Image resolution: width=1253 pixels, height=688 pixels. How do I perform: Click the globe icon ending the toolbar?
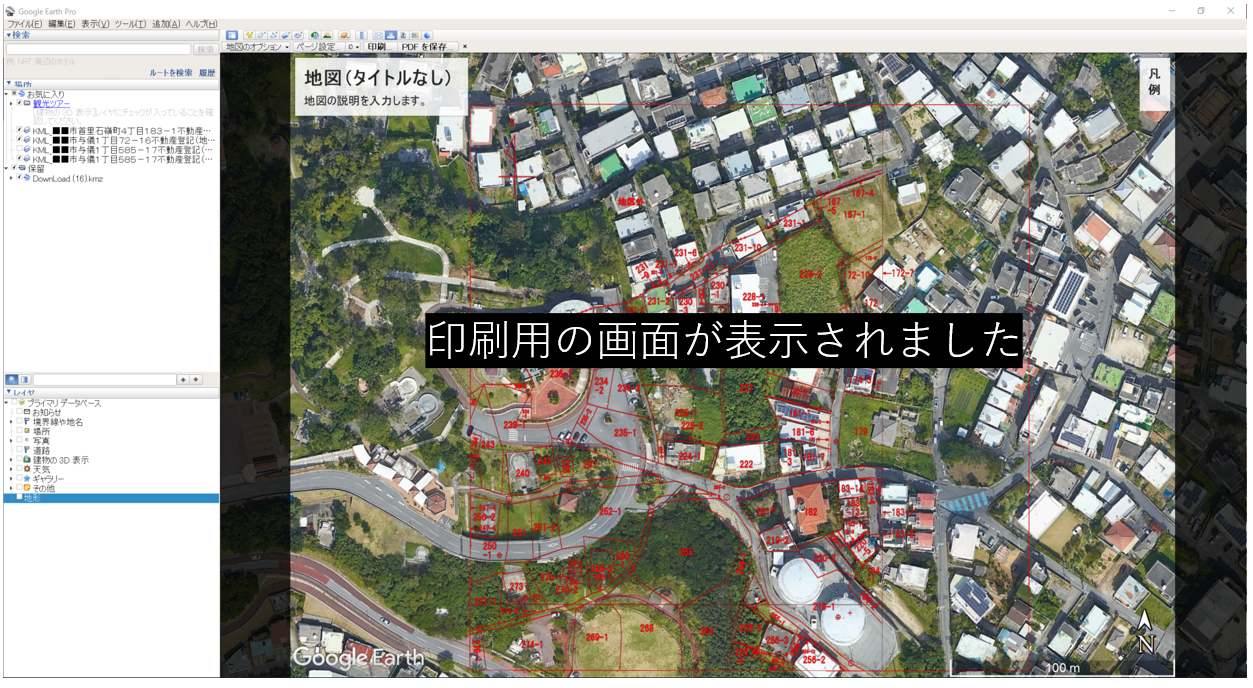[x=427, y=35]
